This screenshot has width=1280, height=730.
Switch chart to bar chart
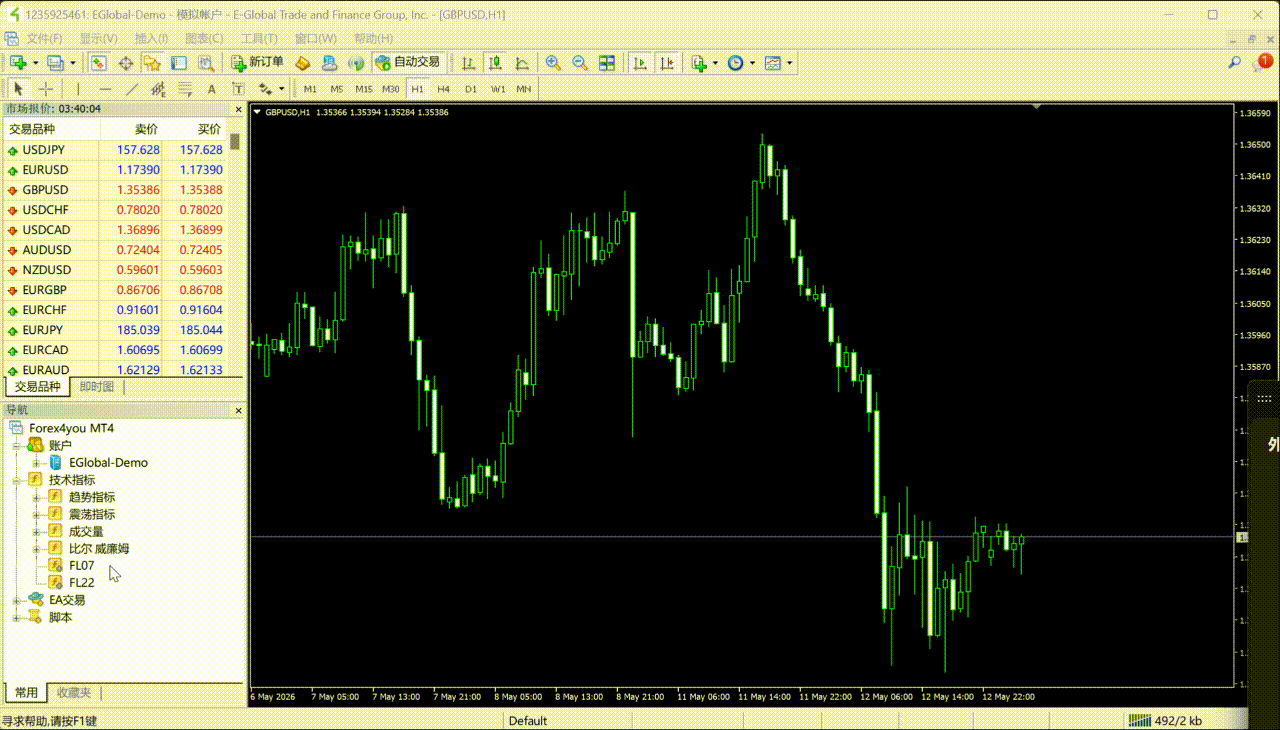pos(468,62)
